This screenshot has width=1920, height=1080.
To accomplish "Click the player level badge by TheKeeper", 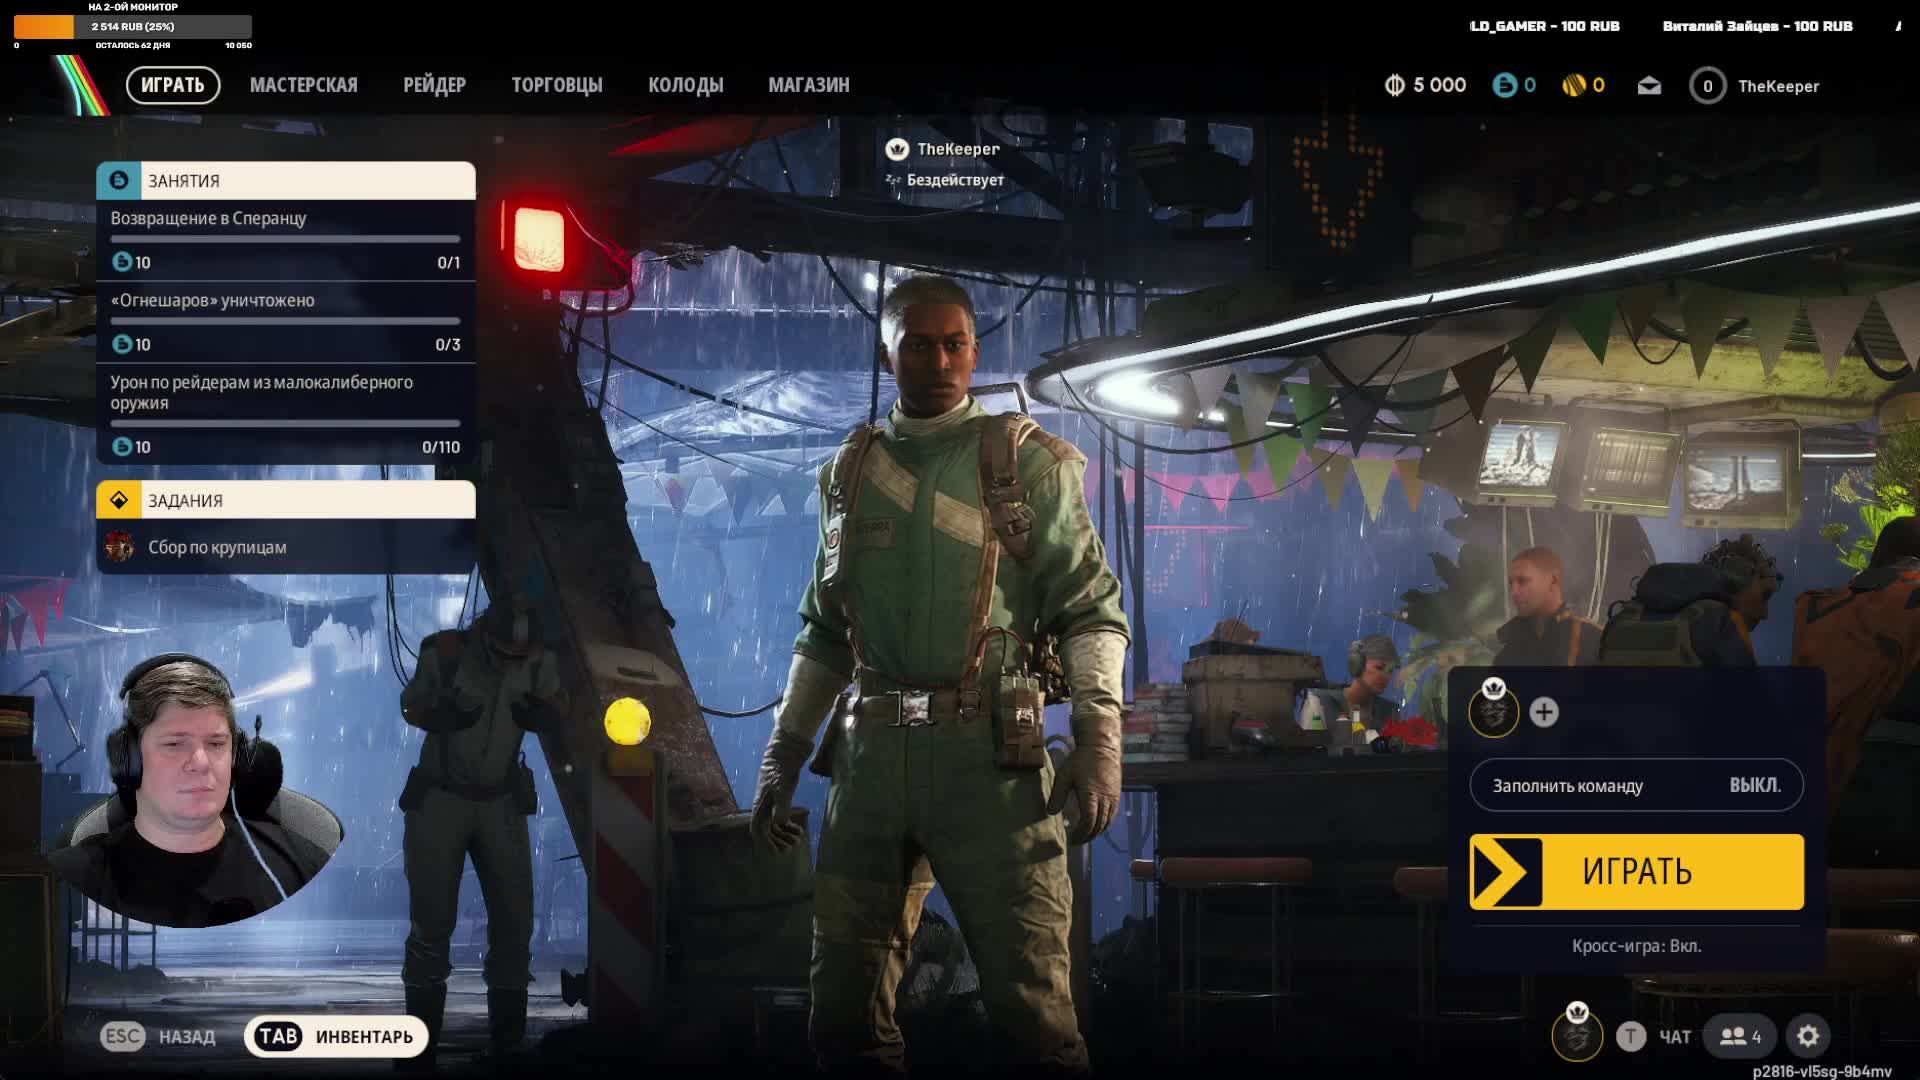I will tap(1707, 86).
